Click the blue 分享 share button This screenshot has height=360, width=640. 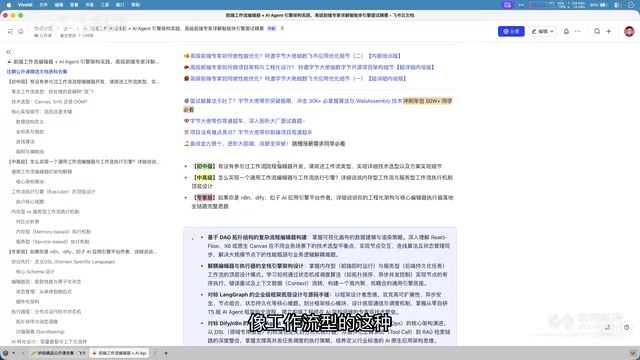pyautogui.click(x=511, y=31)
